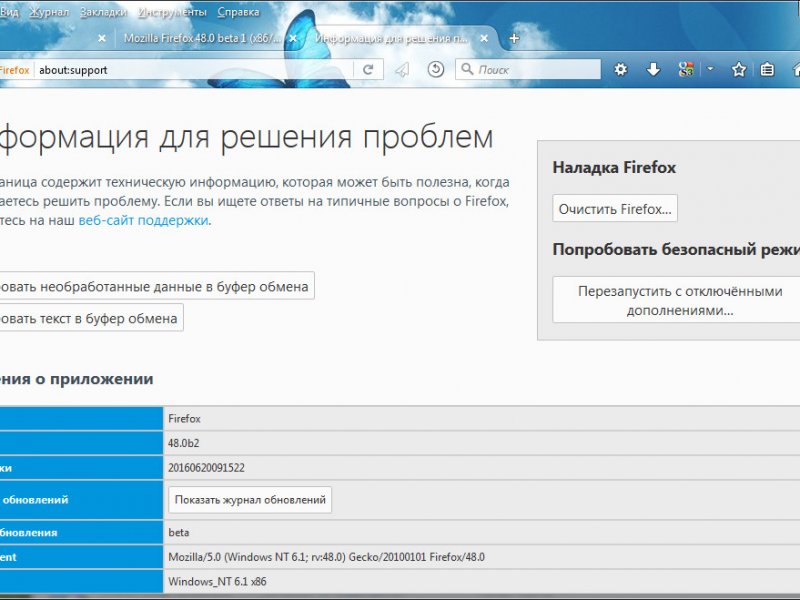800x600 pixels.
Task: Select the Mozilla/5.0 user agent string
Action: (327, 557)
